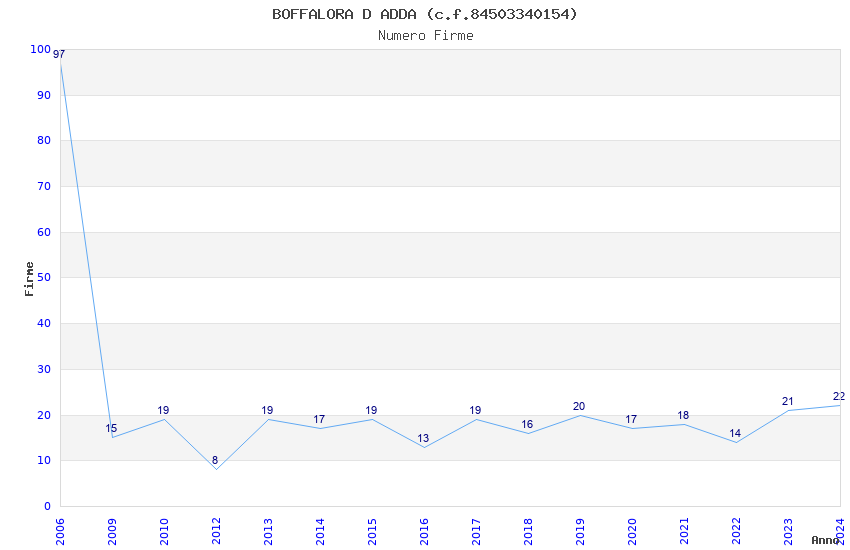The height and width of the screenshot is (550, 850).
Task: Click the data label 21 for 2023
Action: pyautogui.click(x=788, y=401)
